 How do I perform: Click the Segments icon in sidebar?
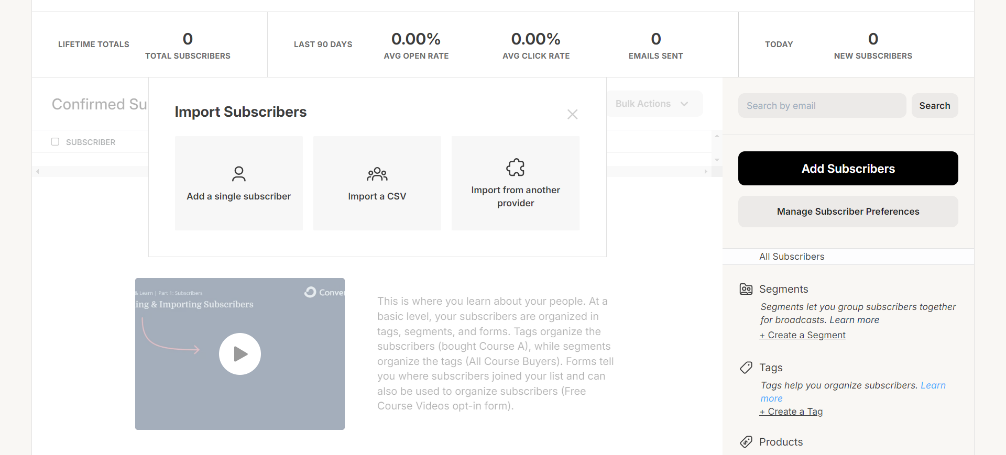tap(746, 289)
